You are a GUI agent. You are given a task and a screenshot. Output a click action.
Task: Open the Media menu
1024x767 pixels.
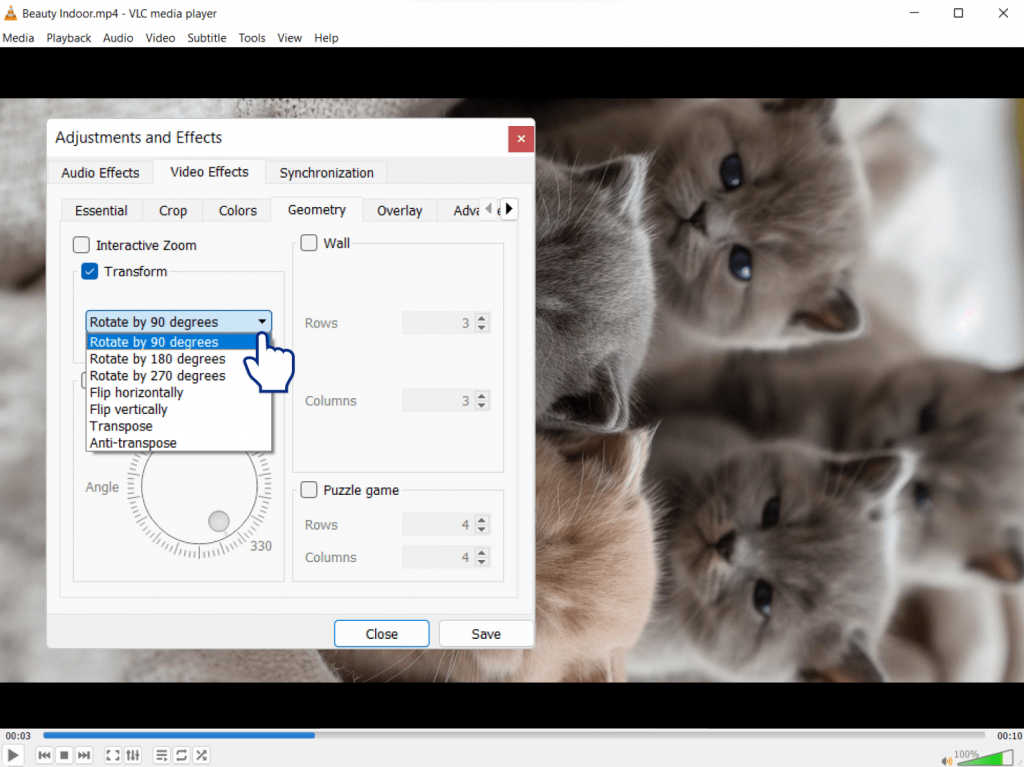point(18,38)
